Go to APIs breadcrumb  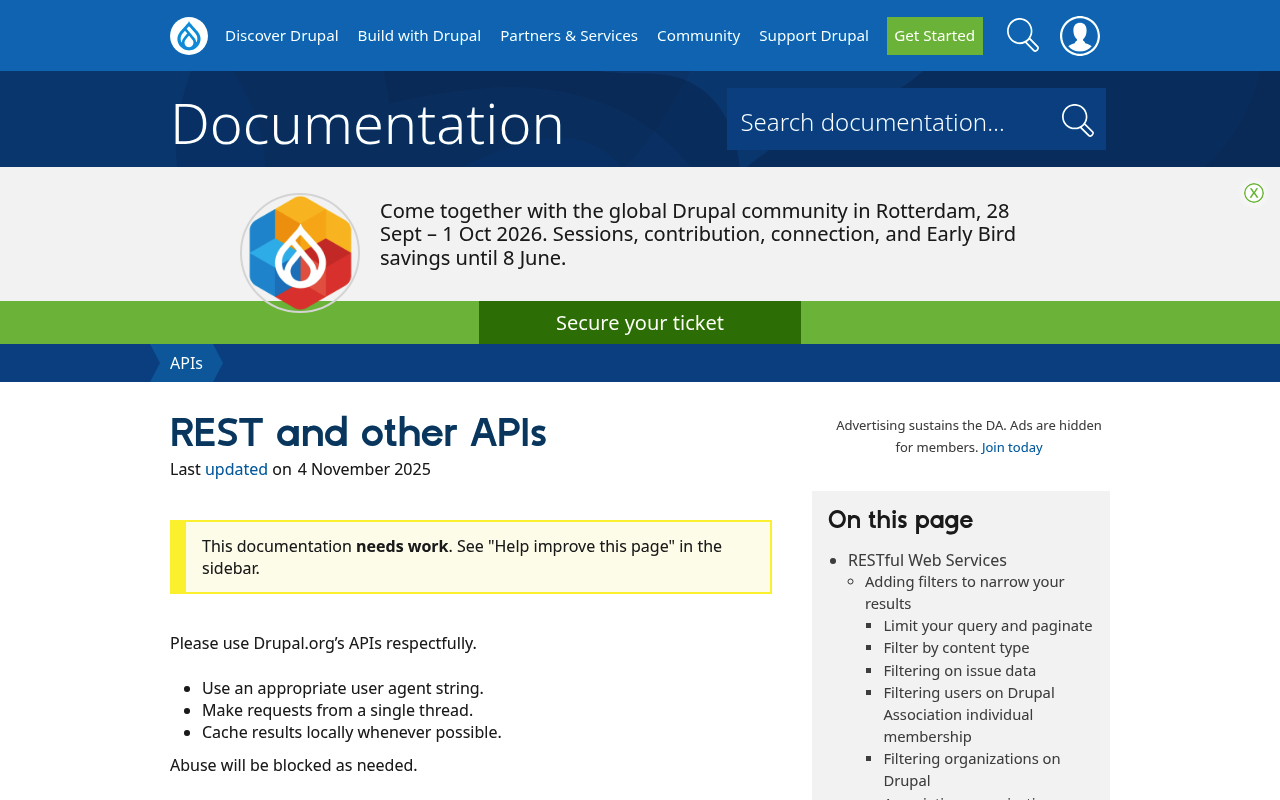tap(186, 363)
